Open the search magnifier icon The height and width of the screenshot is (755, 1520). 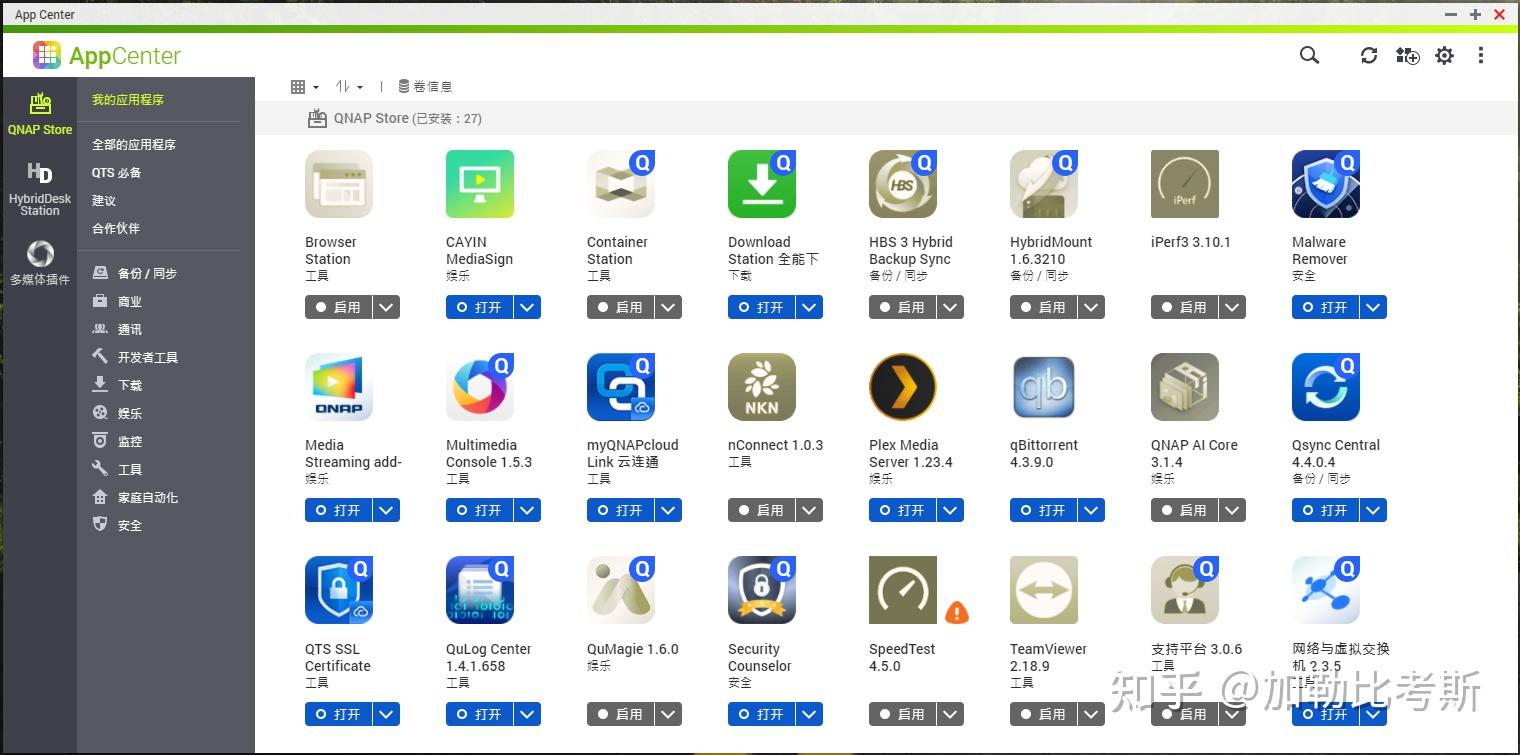tap(1309, 56)
